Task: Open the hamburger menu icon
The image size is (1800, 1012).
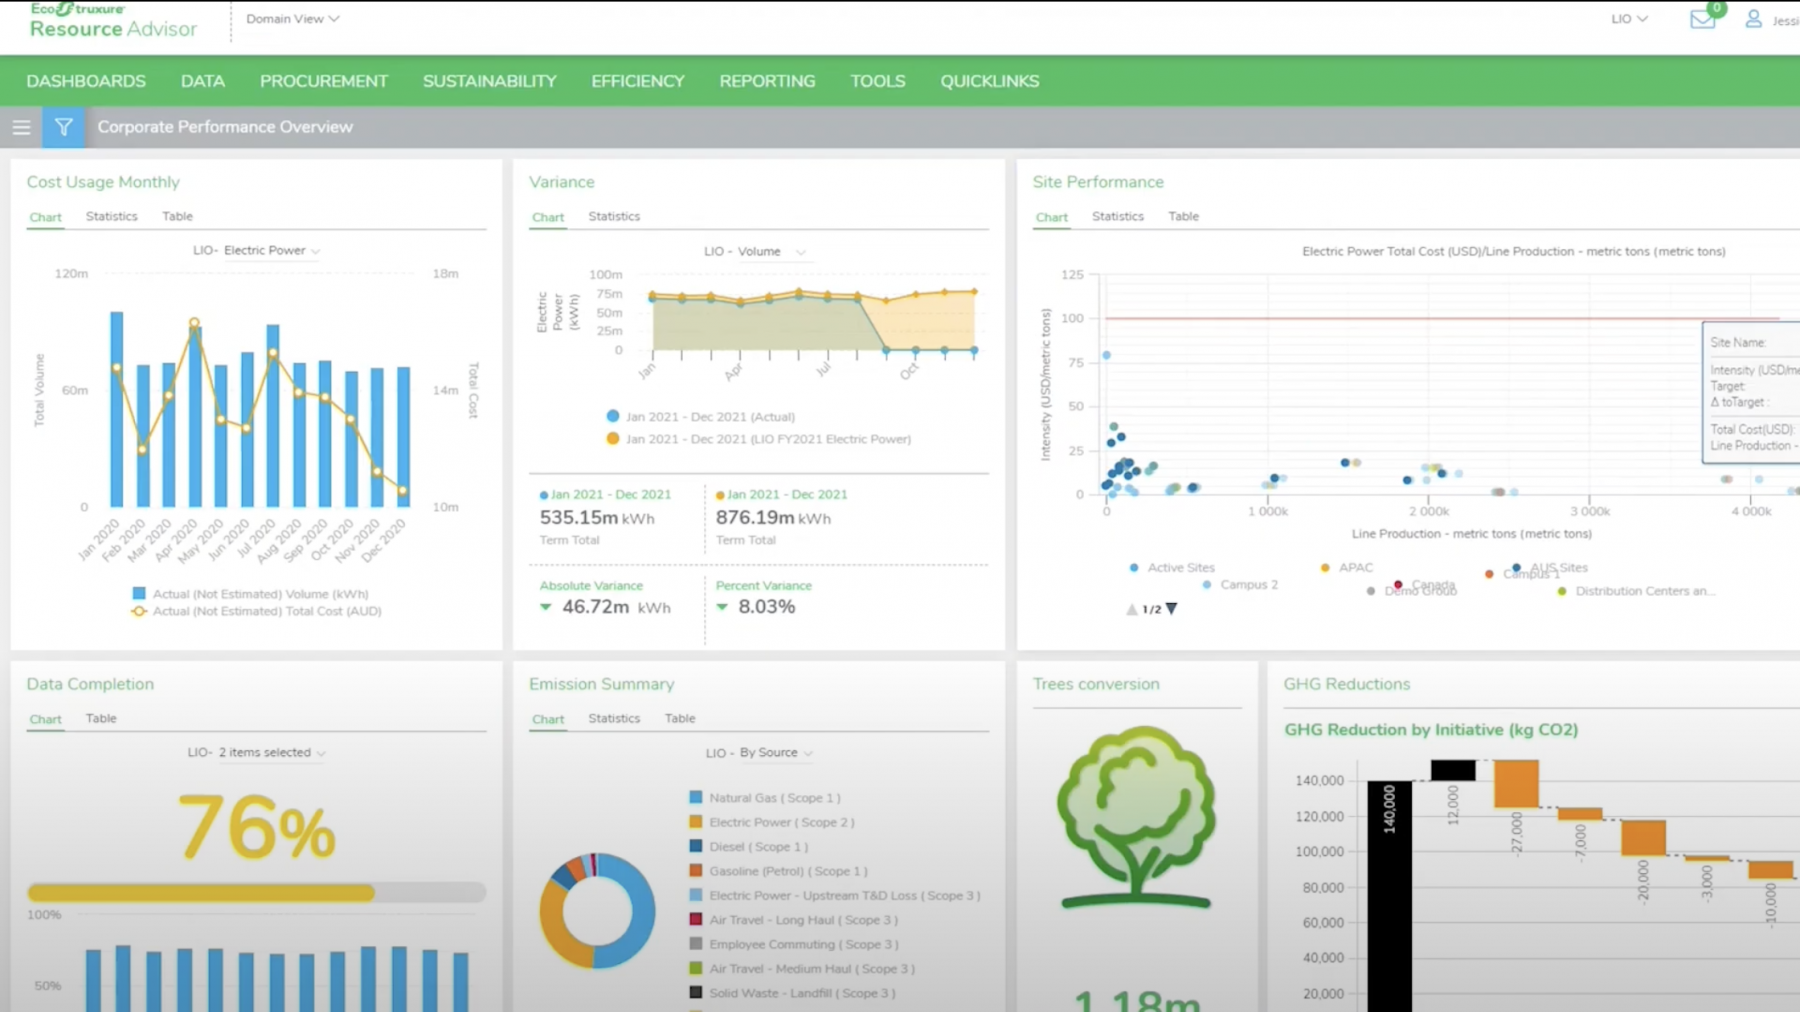Action: [x=21, y=127]
